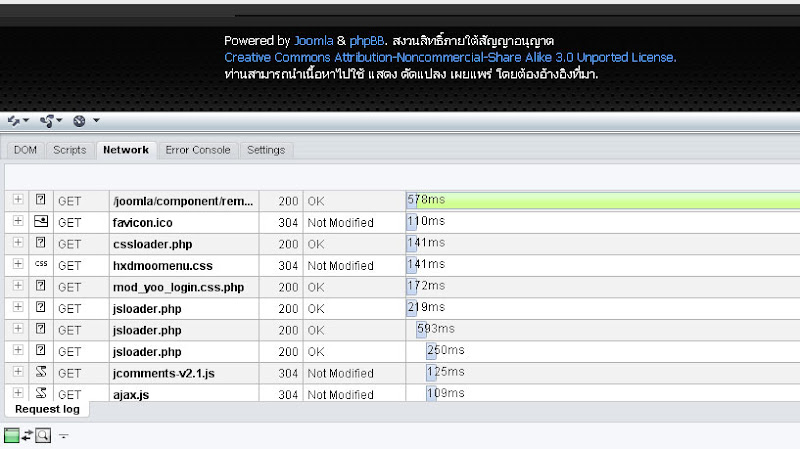Screen dimensions: 800x449
Task: Click the 110ms timing bar for favicon.ico
Action: pos(412,221)
